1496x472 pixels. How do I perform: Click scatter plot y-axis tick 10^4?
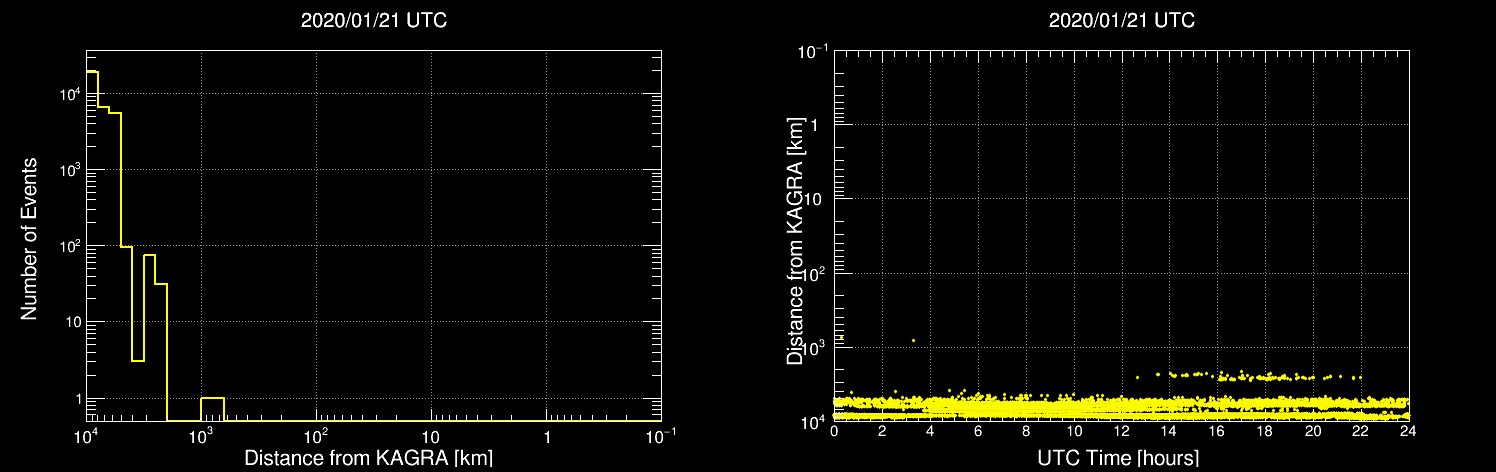tap(814, 421)
